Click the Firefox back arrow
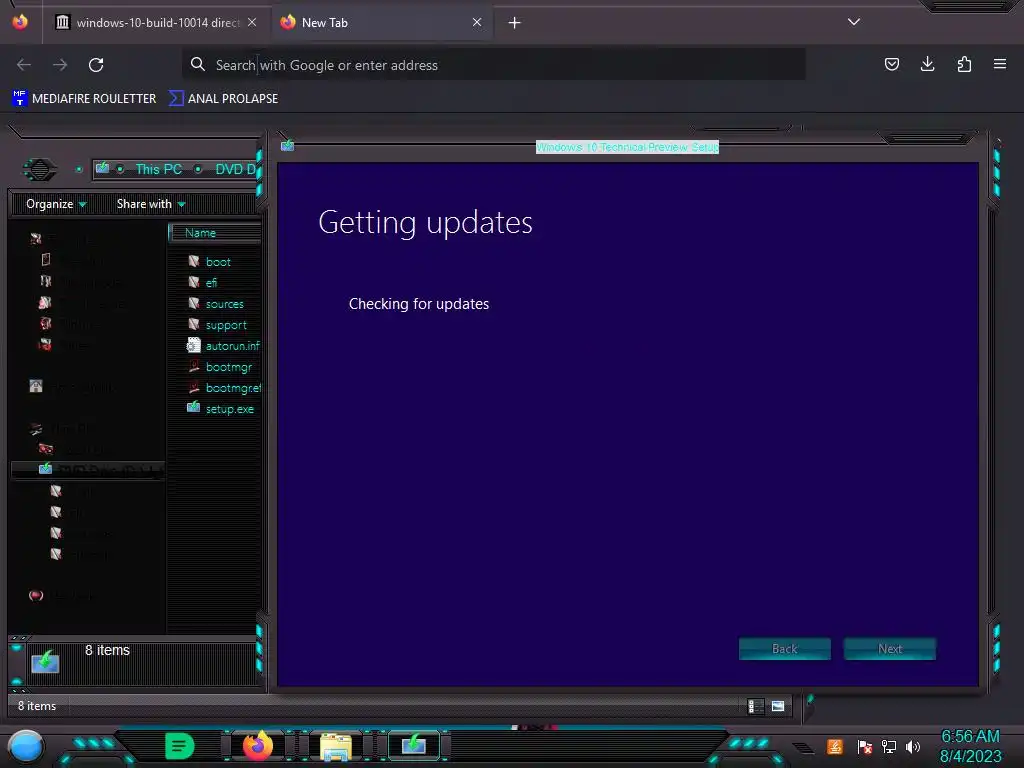 pos(24,65)
